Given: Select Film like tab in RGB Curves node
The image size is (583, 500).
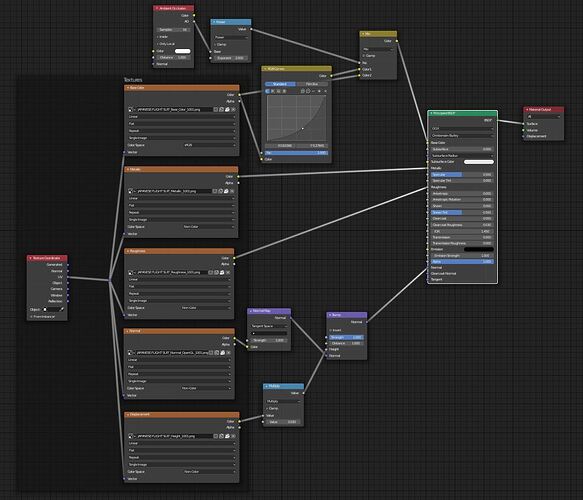Looking at the screenshot, I should (x=312, y=84).
